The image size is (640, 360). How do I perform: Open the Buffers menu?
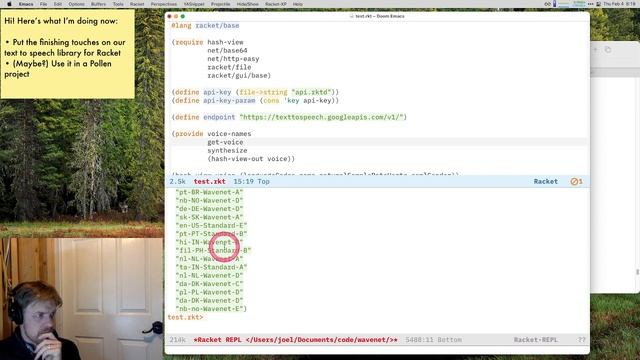point(98,4)
